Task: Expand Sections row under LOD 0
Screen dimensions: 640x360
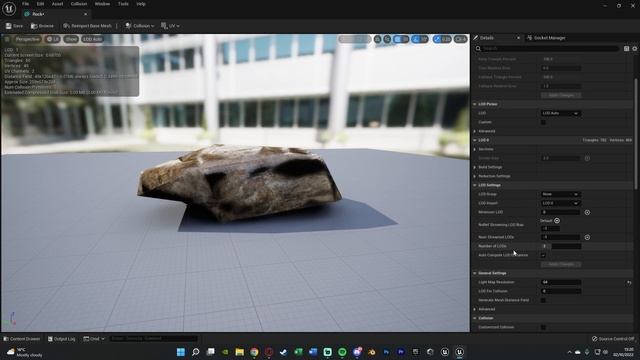Action: [475, 149]
